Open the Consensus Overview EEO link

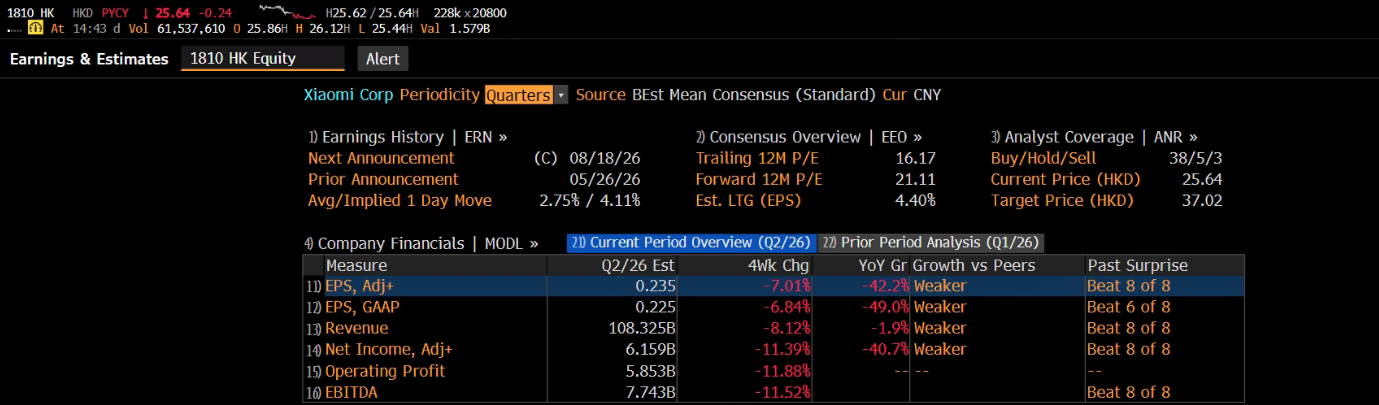point(809,137)
